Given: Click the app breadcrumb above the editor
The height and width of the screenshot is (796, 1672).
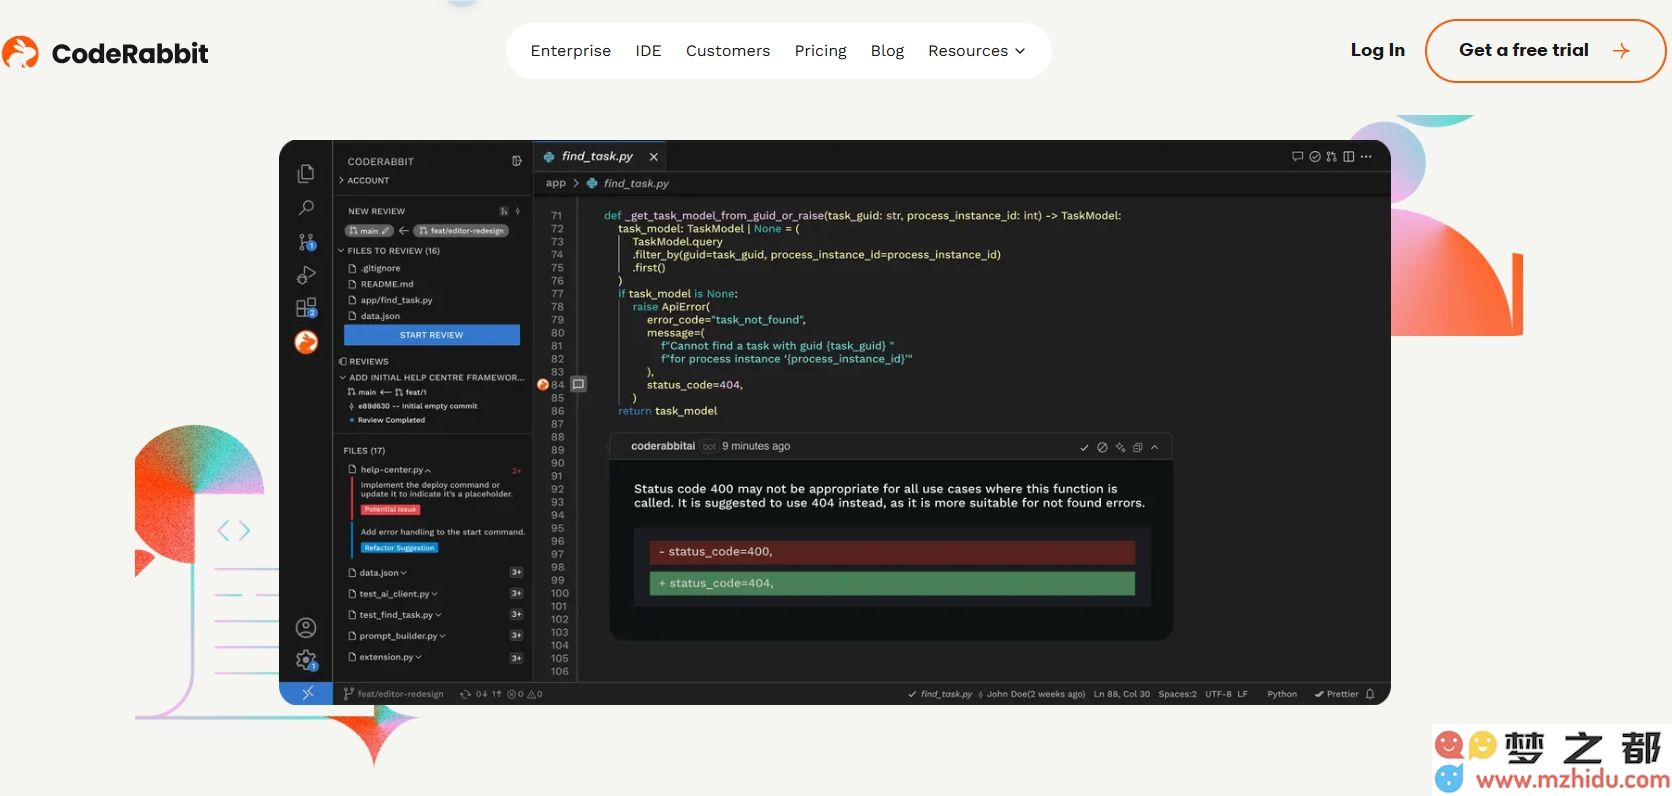Looking at the screenshot, I should pos(556,184).
